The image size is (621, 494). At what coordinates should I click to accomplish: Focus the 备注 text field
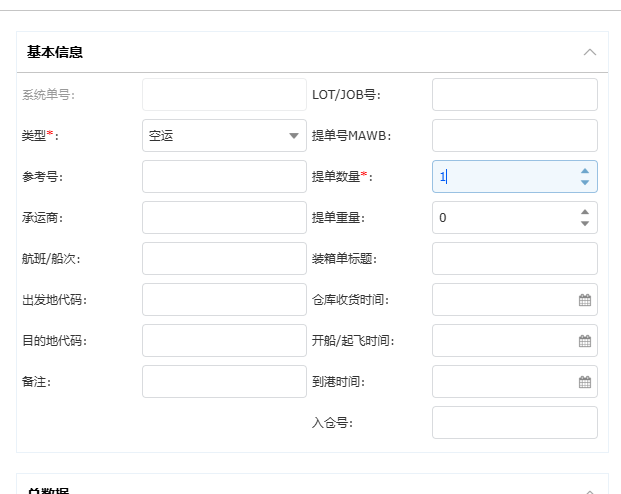(x=224, y=382)
